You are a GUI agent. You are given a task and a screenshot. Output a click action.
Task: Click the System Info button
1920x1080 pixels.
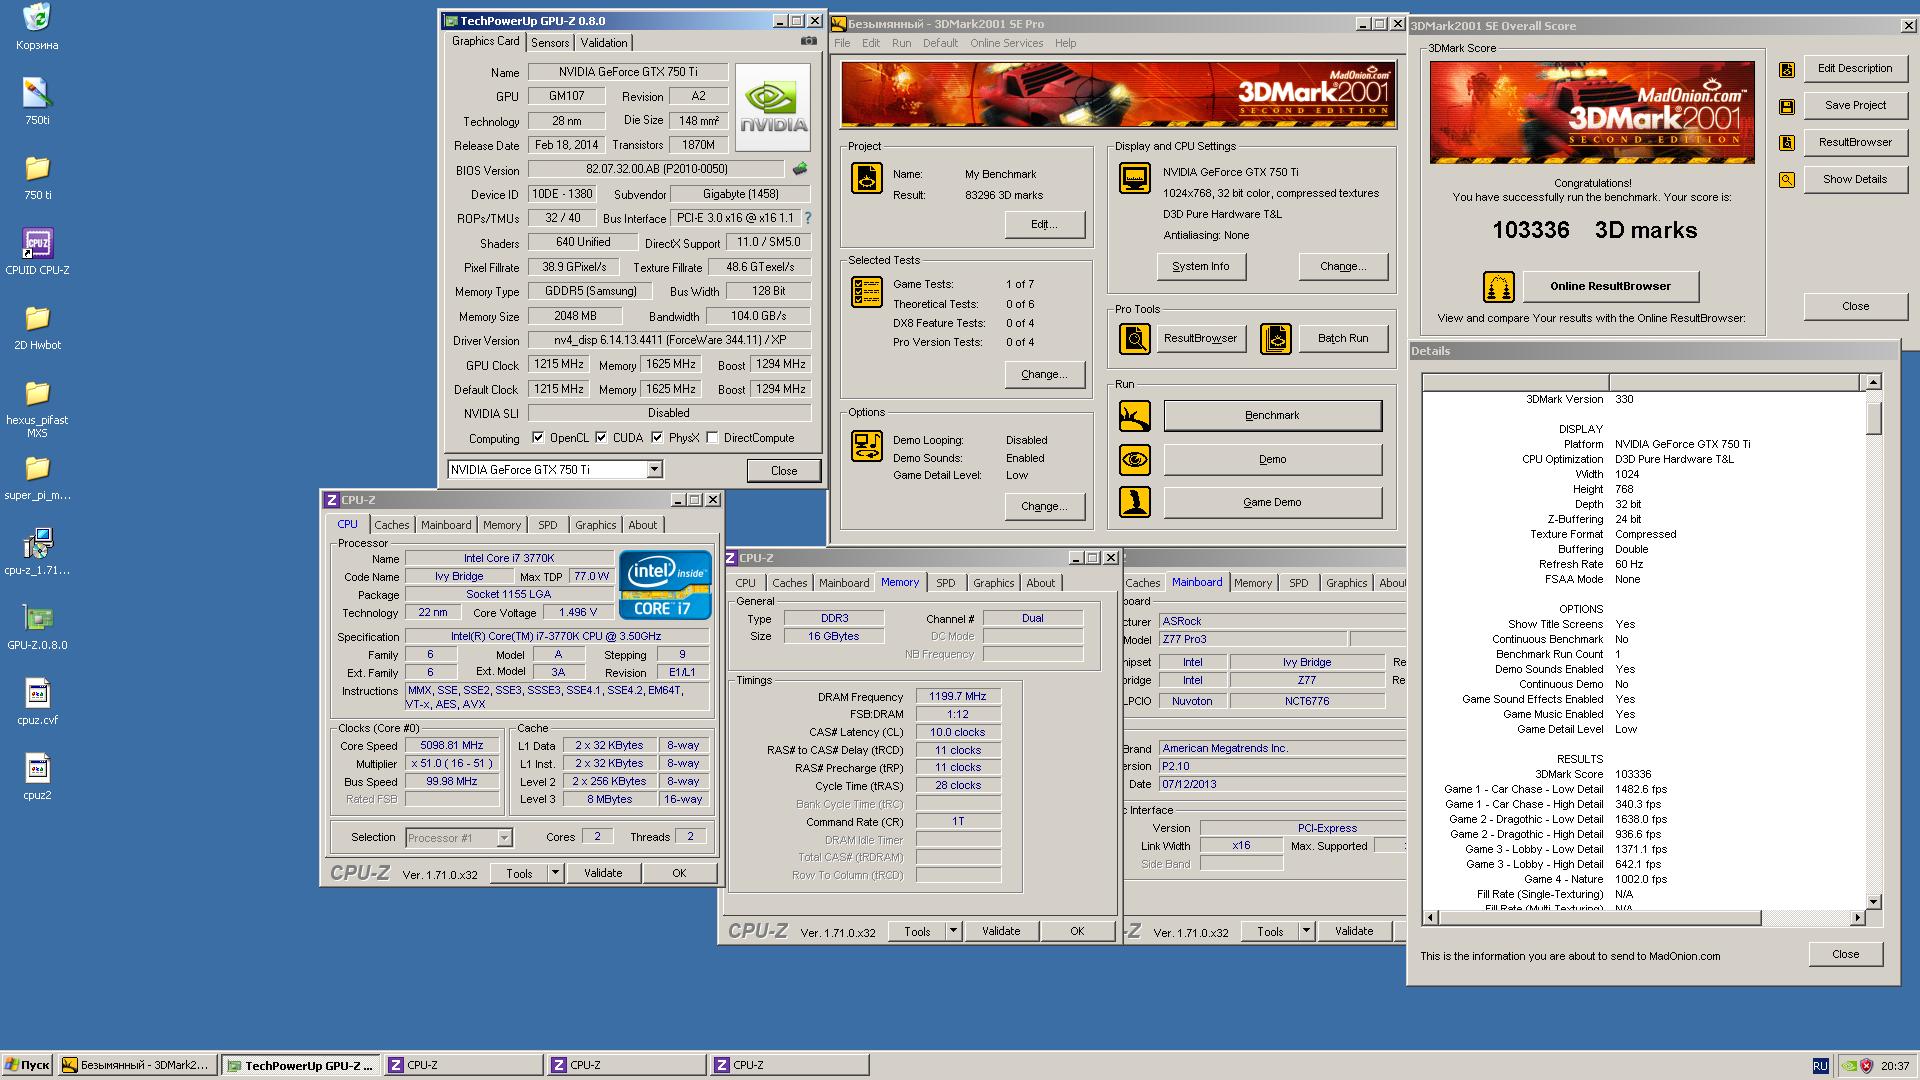[x=1201, y=266]
